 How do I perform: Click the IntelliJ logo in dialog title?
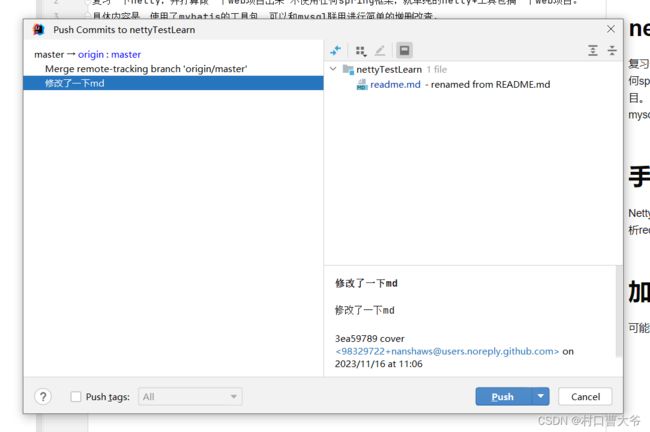(x=39, y=30)
